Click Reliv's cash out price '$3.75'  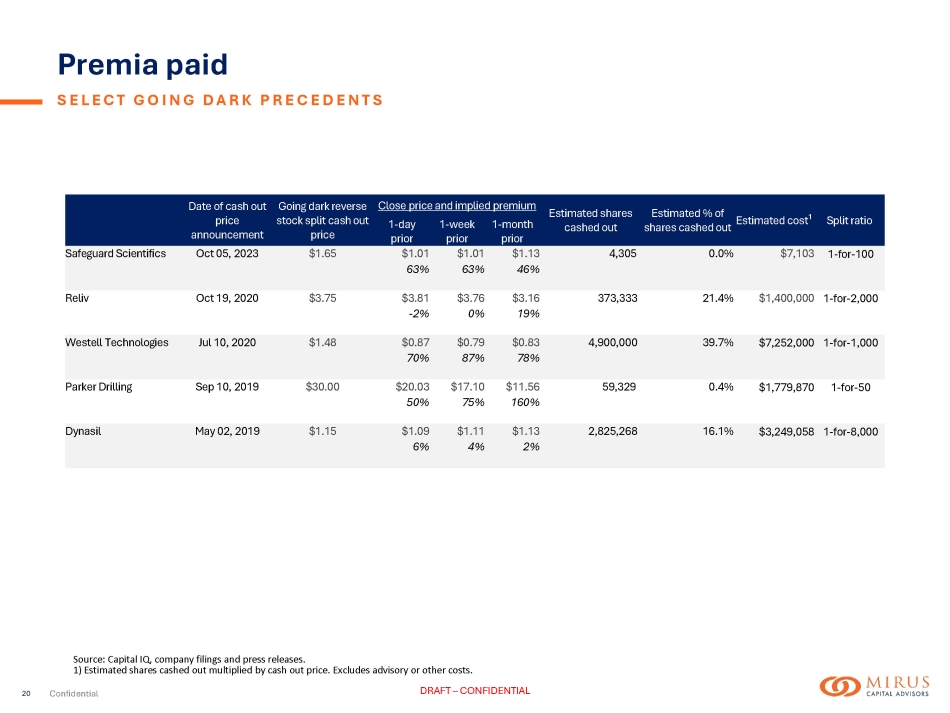pyautogui.click(x=322, y=298)
